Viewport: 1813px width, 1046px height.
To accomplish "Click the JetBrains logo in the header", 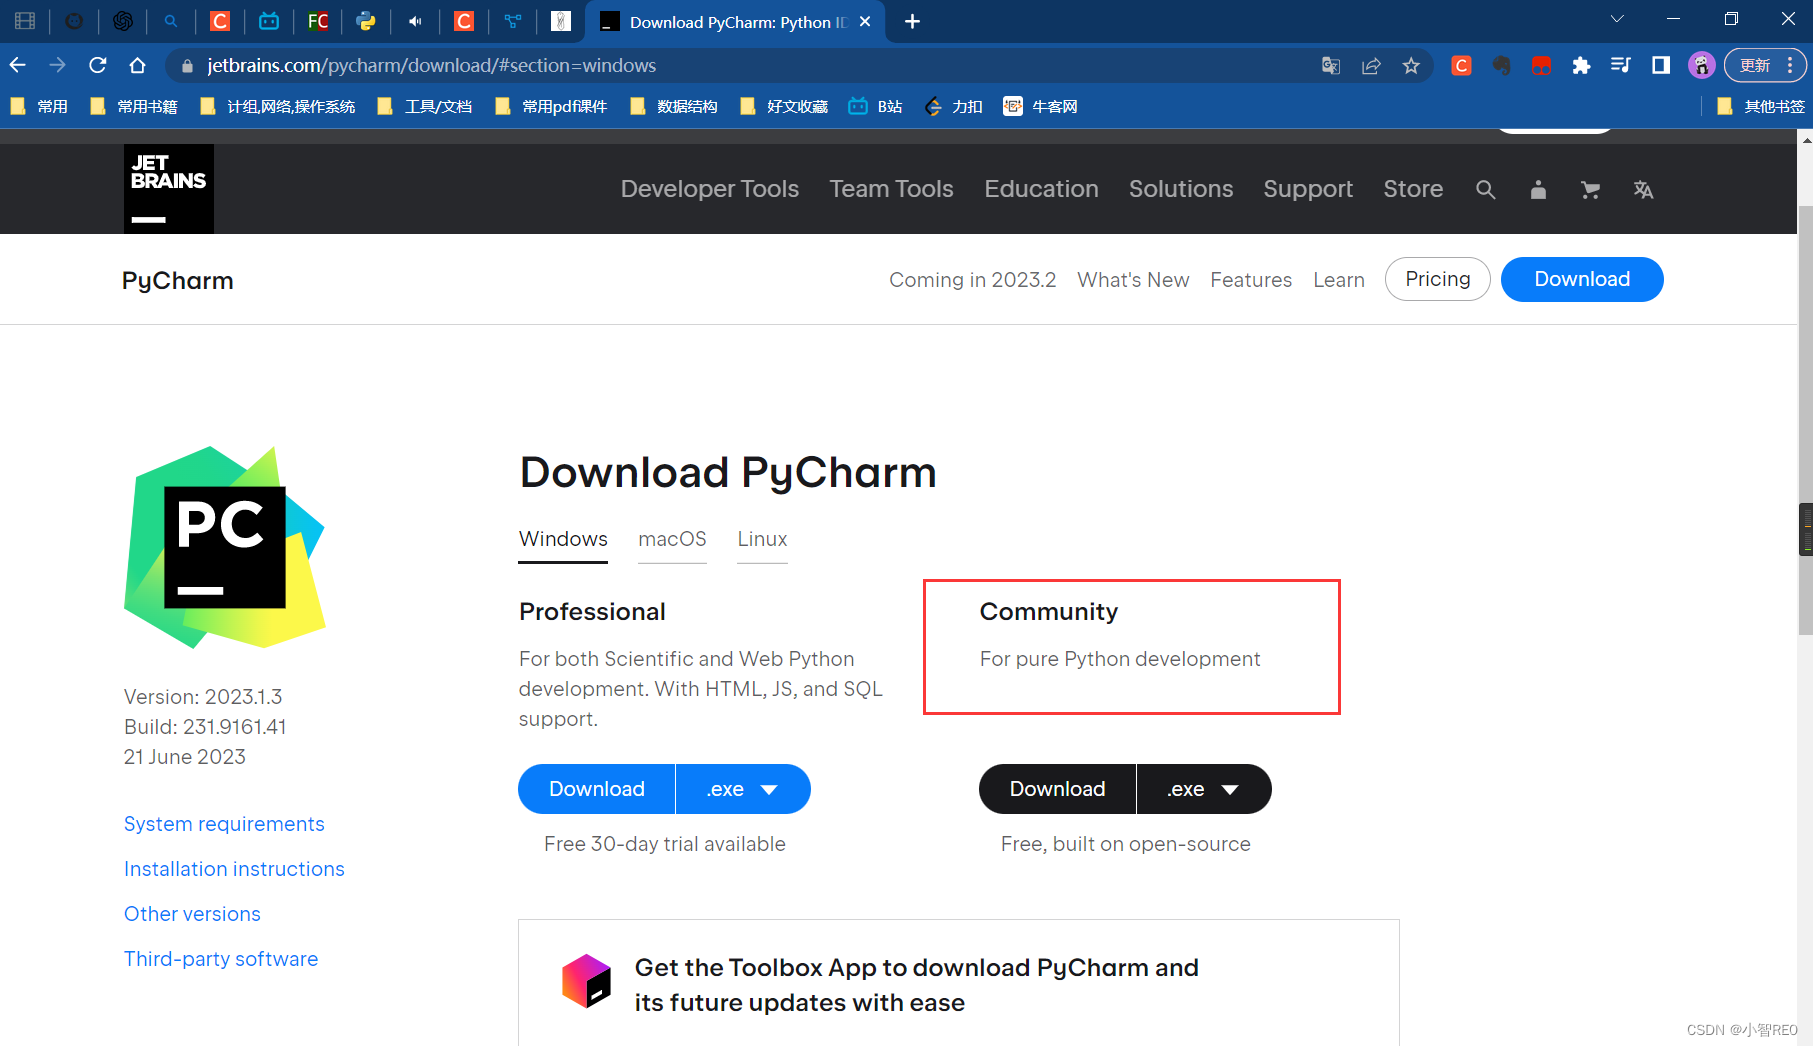I will [168, 189].
